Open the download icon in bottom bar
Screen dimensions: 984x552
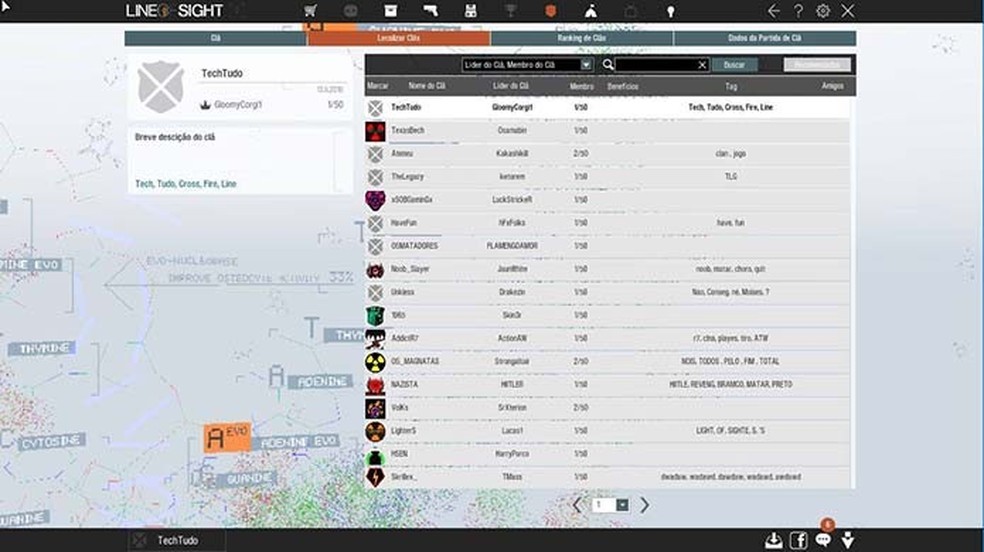[x=774, y=540]
